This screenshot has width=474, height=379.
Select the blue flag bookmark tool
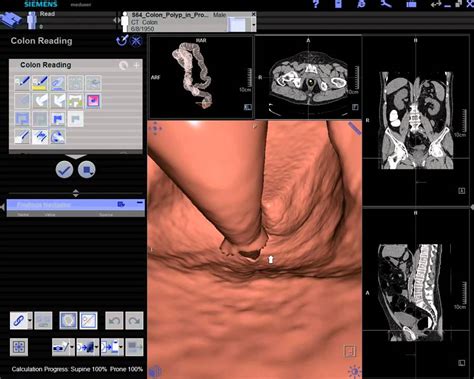[x=58, y=119]
